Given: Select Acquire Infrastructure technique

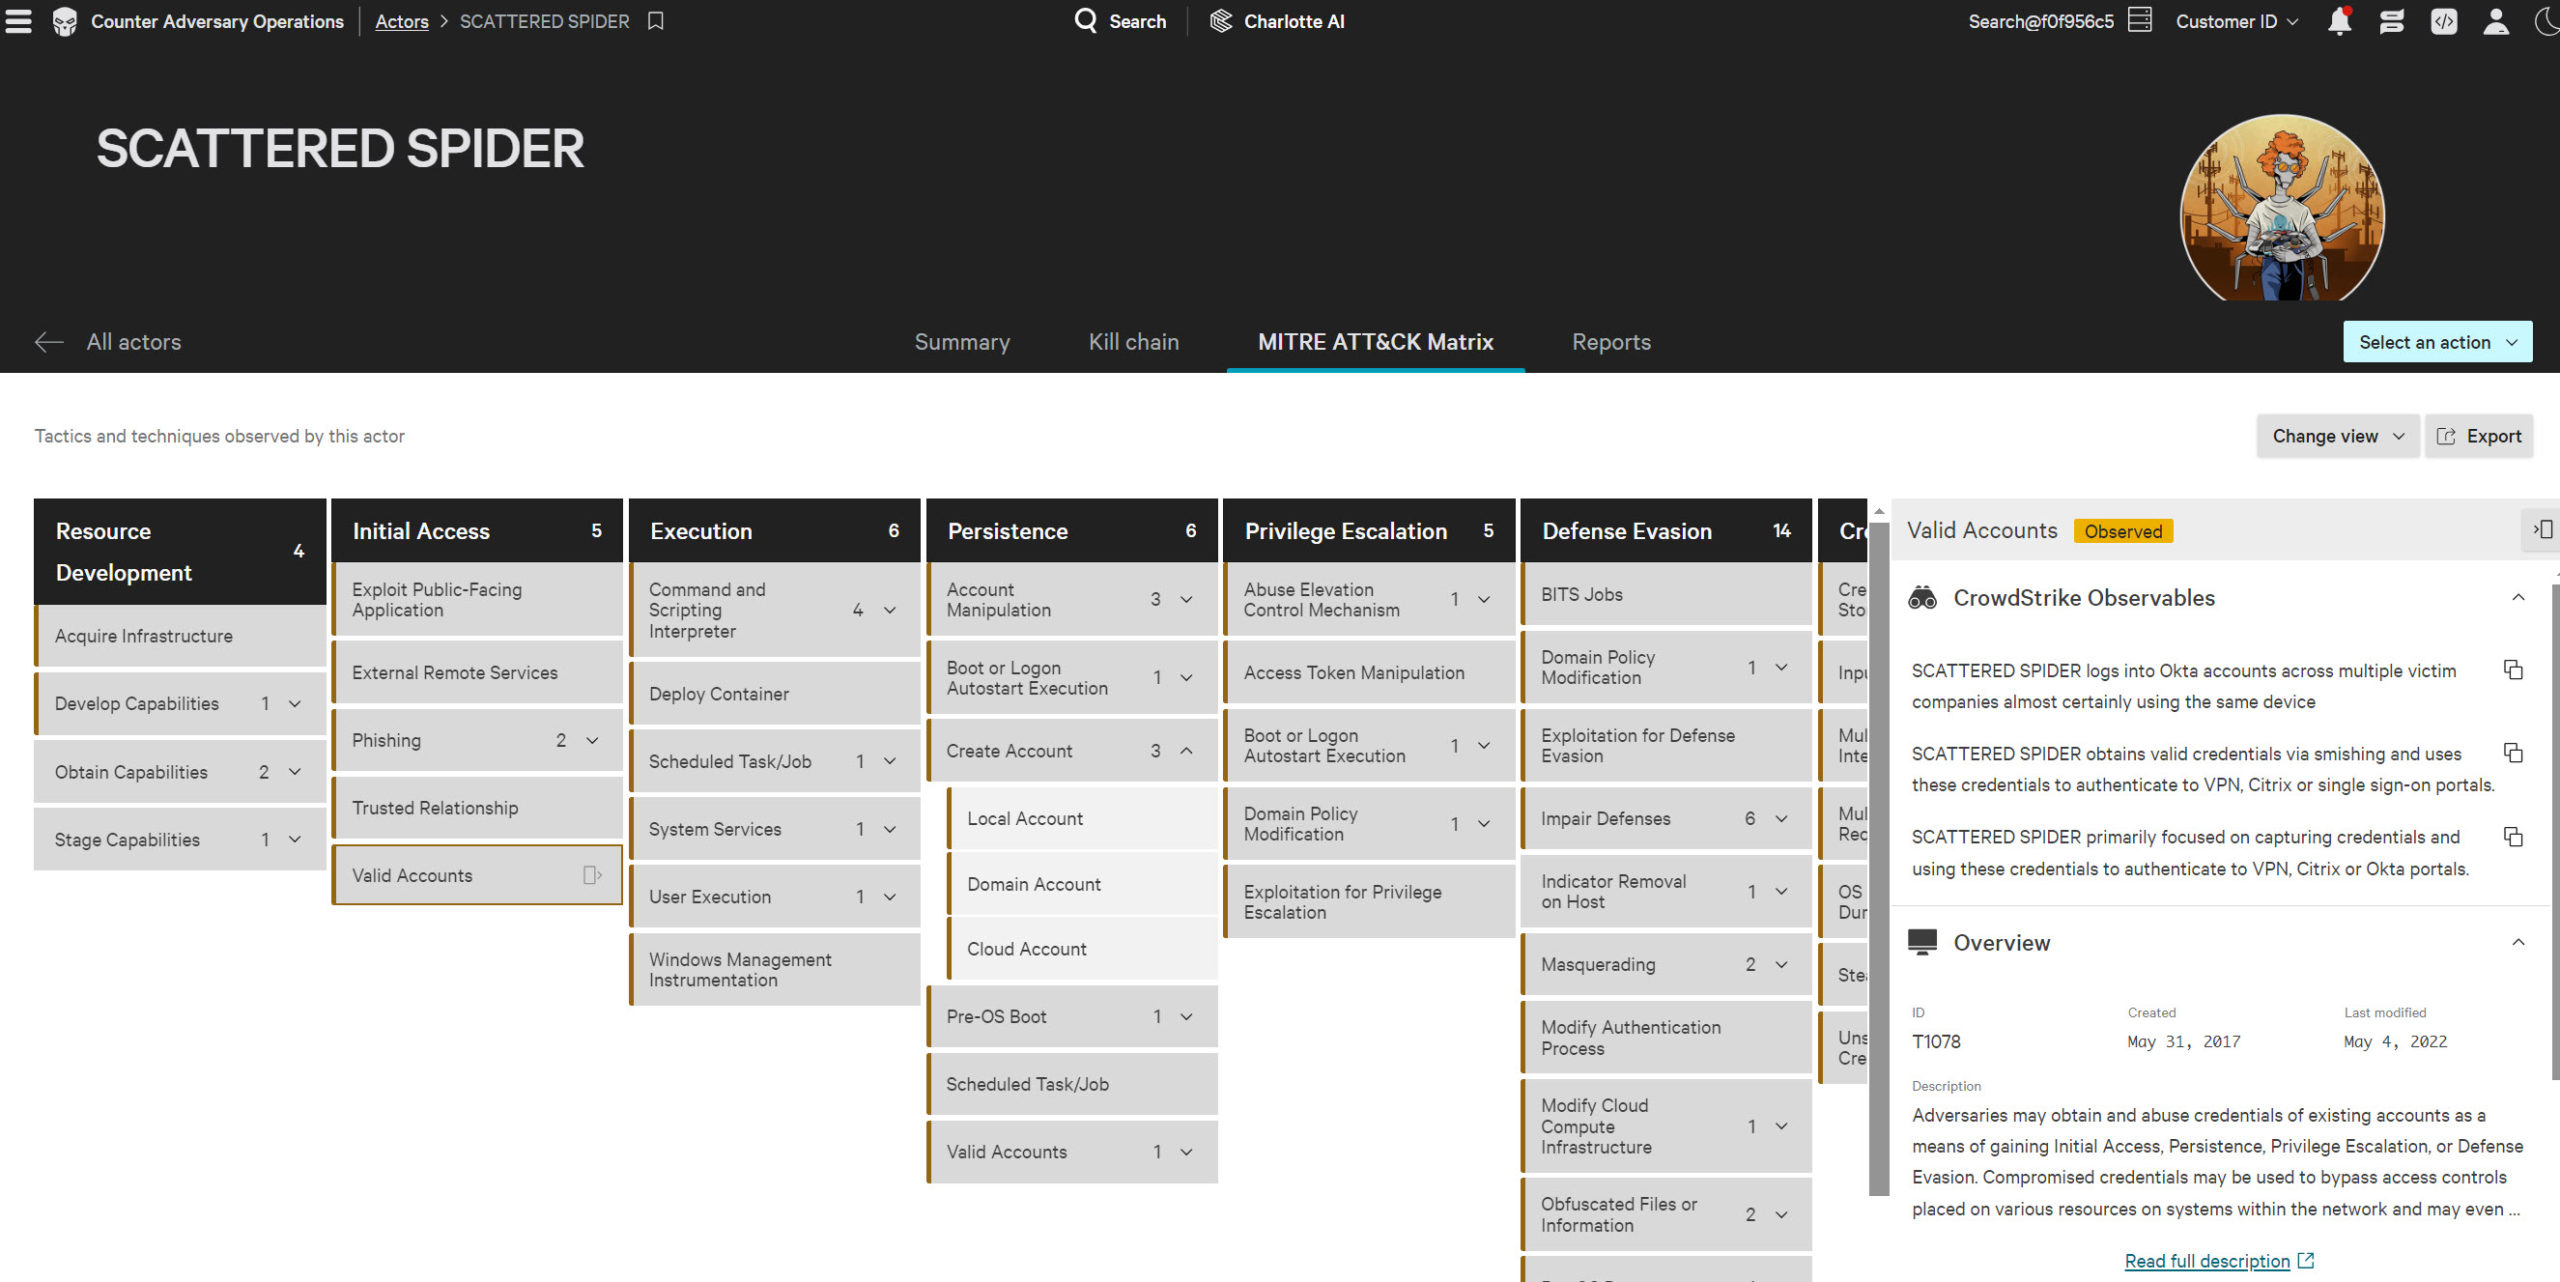Looking at the screenshot, I should [x=180, y=636].
